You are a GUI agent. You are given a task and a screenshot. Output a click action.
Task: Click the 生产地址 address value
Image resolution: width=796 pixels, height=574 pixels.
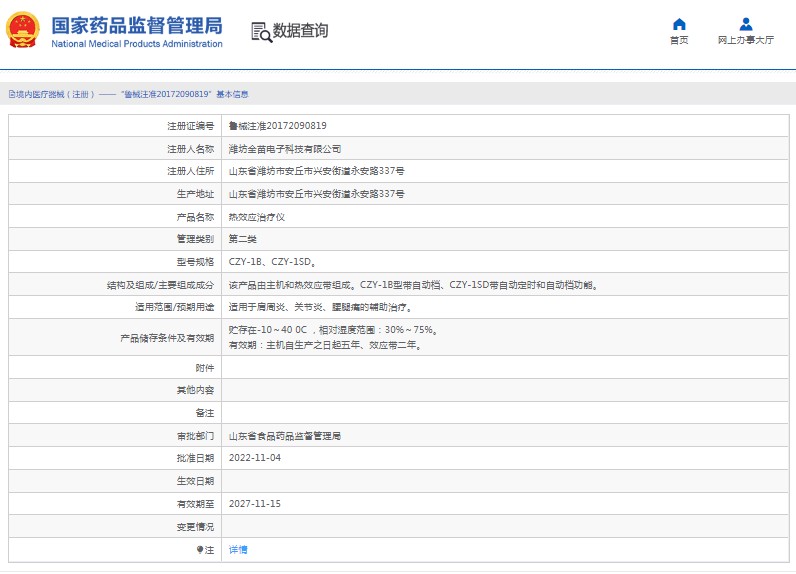click(x=316, y=194)
